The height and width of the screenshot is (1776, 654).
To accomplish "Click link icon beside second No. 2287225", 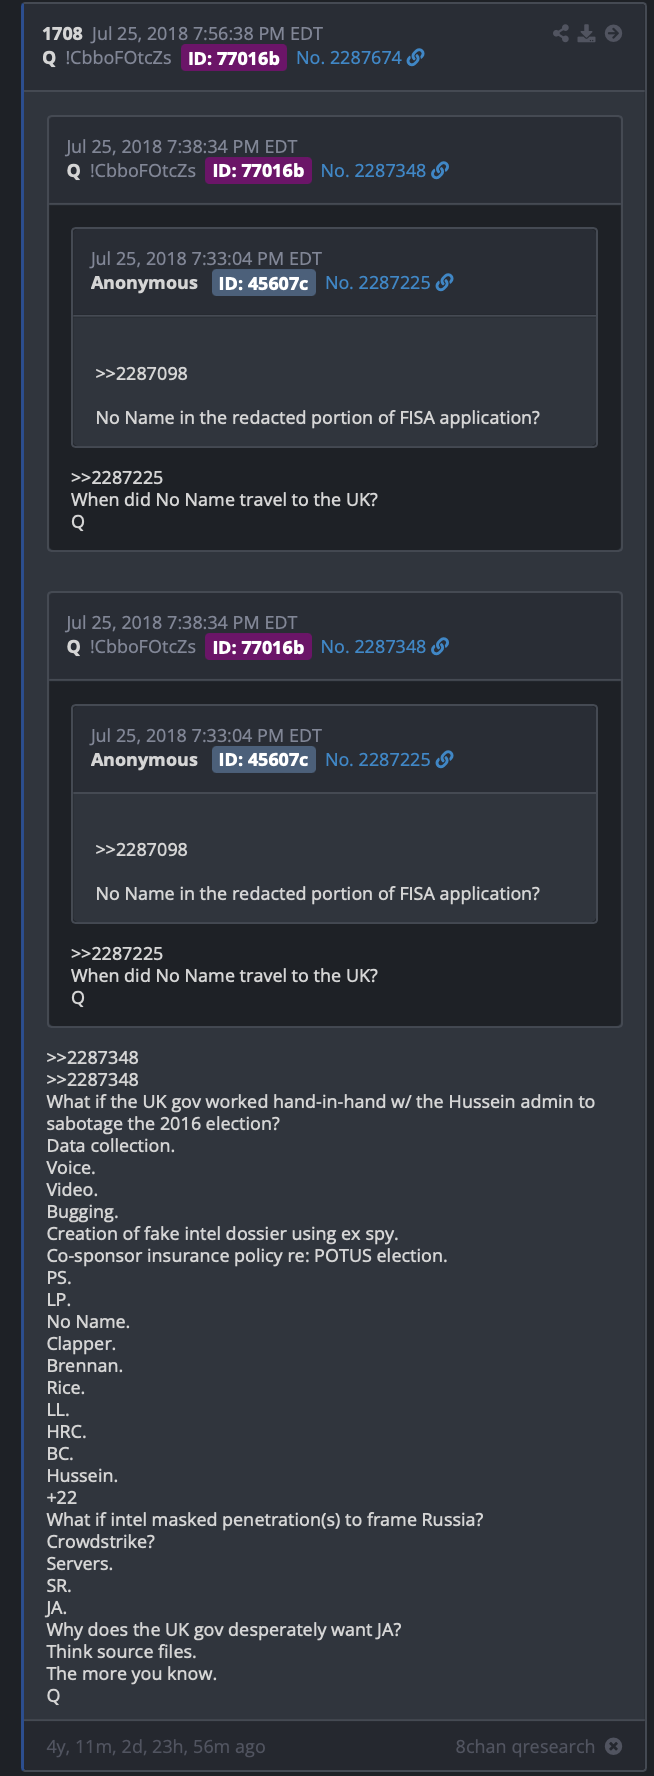I will pyautogui.click(x=445, y=760).
